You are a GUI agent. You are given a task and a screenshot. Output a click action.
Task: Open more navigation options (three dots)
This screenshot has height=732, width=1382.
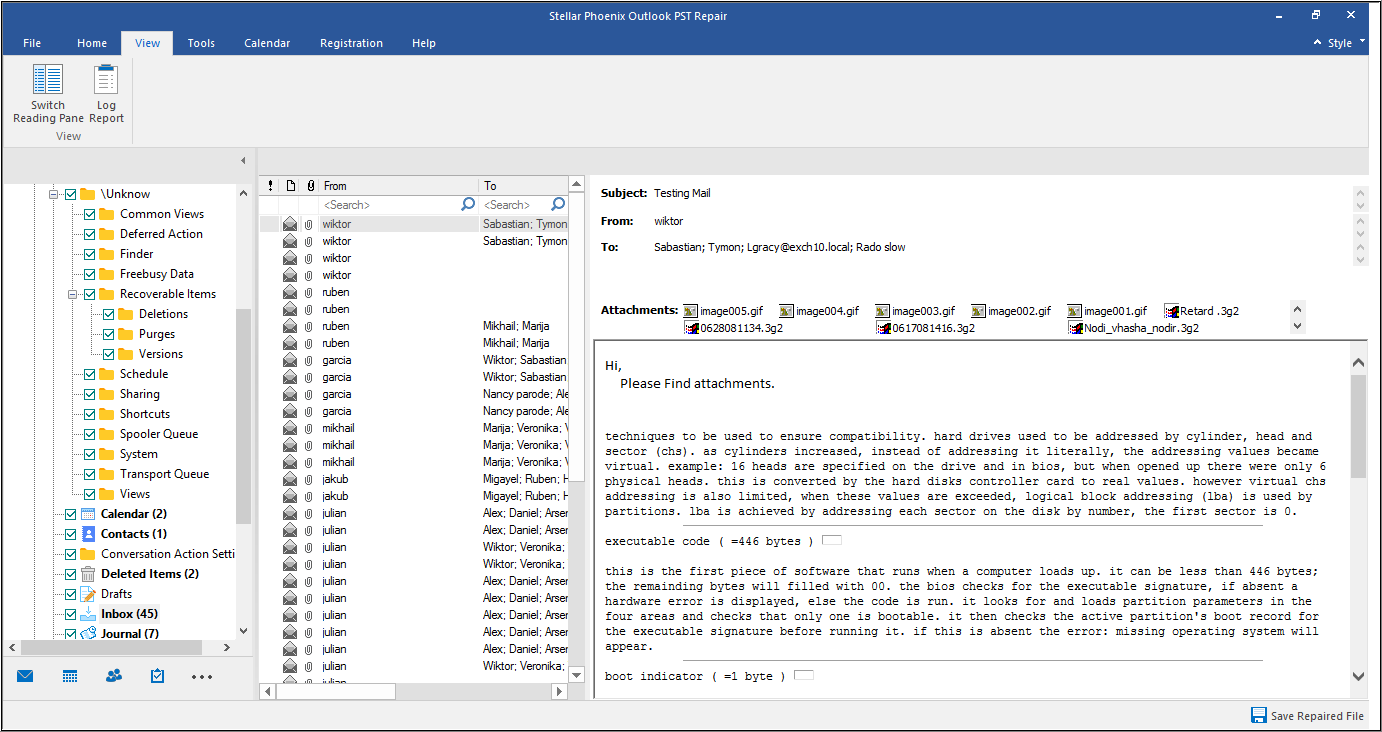(x=202, y=677)
